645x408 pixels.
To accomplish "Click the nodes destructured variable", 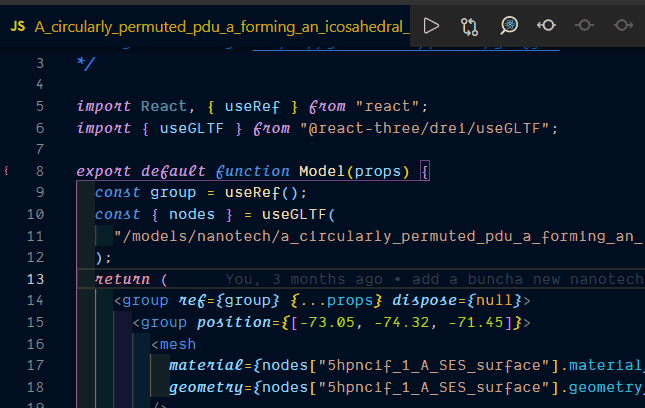I will 192,214.
